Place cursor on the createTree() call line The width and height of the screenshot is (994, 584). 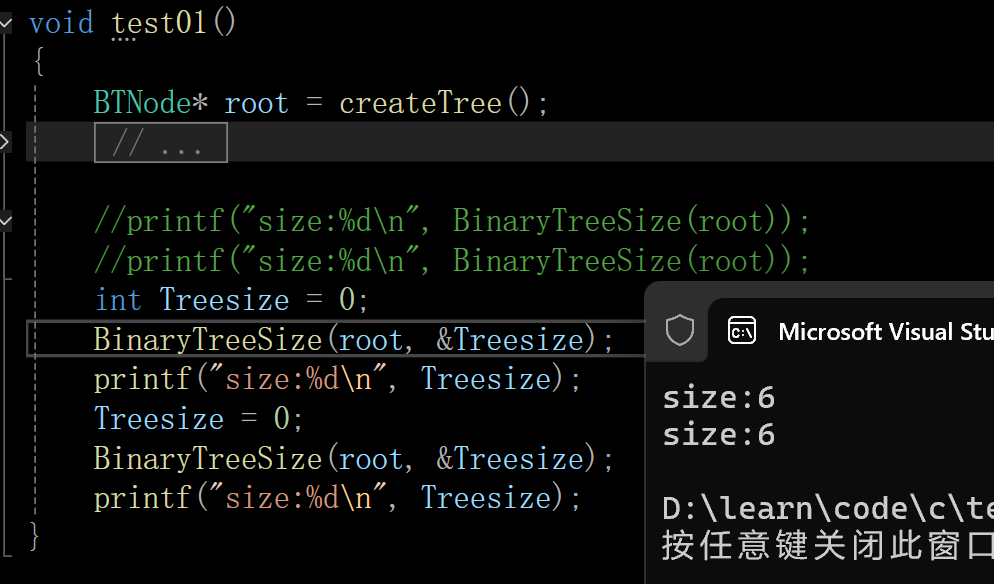pyautogui.click(x=318, y=101)
